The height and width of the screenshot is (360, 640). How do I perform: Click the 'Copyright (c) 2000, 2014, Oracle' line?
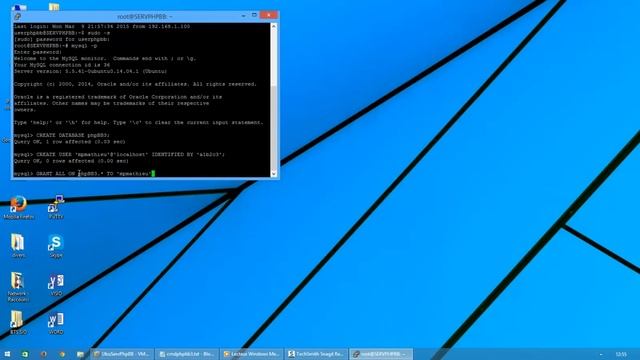click(x=135, y=84)
